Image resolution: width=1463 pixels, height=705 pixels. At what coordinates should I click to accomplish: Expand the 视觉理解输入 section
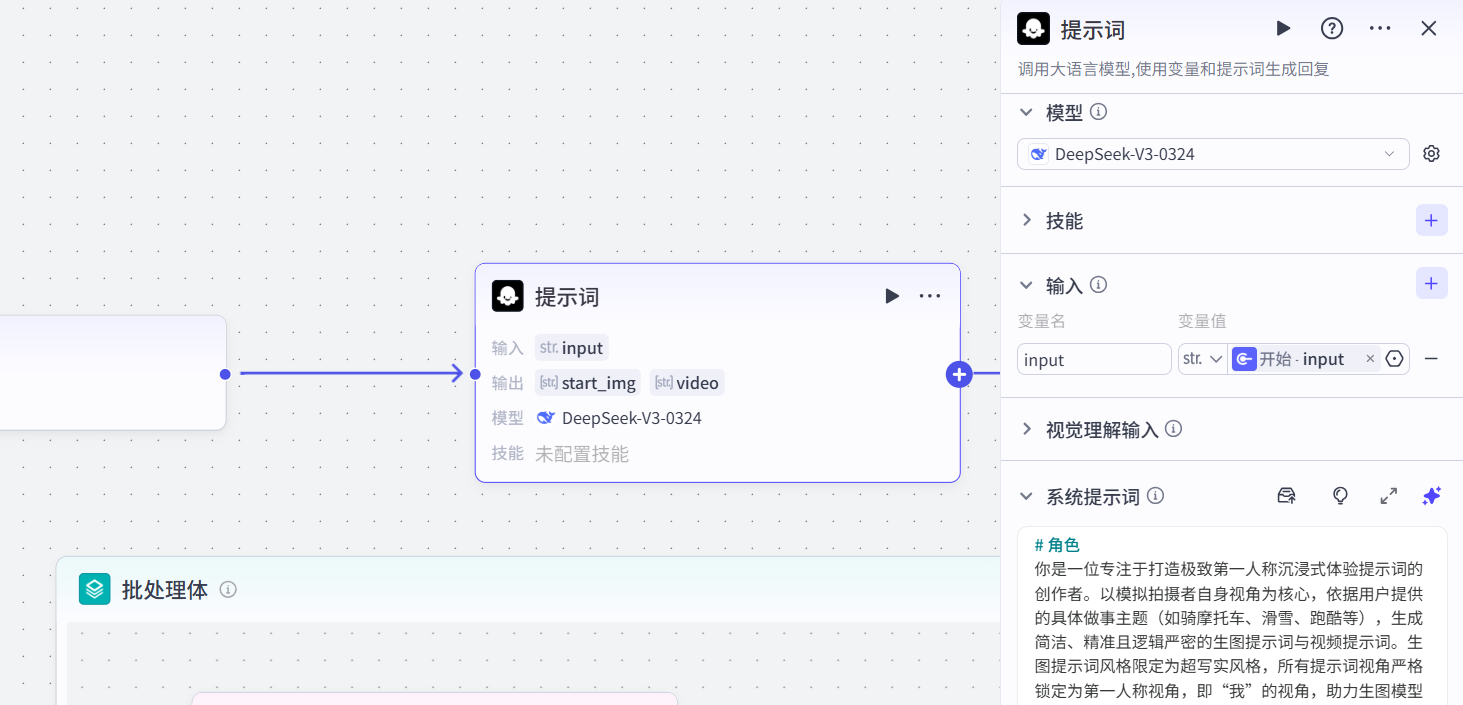pos(1026,429)
